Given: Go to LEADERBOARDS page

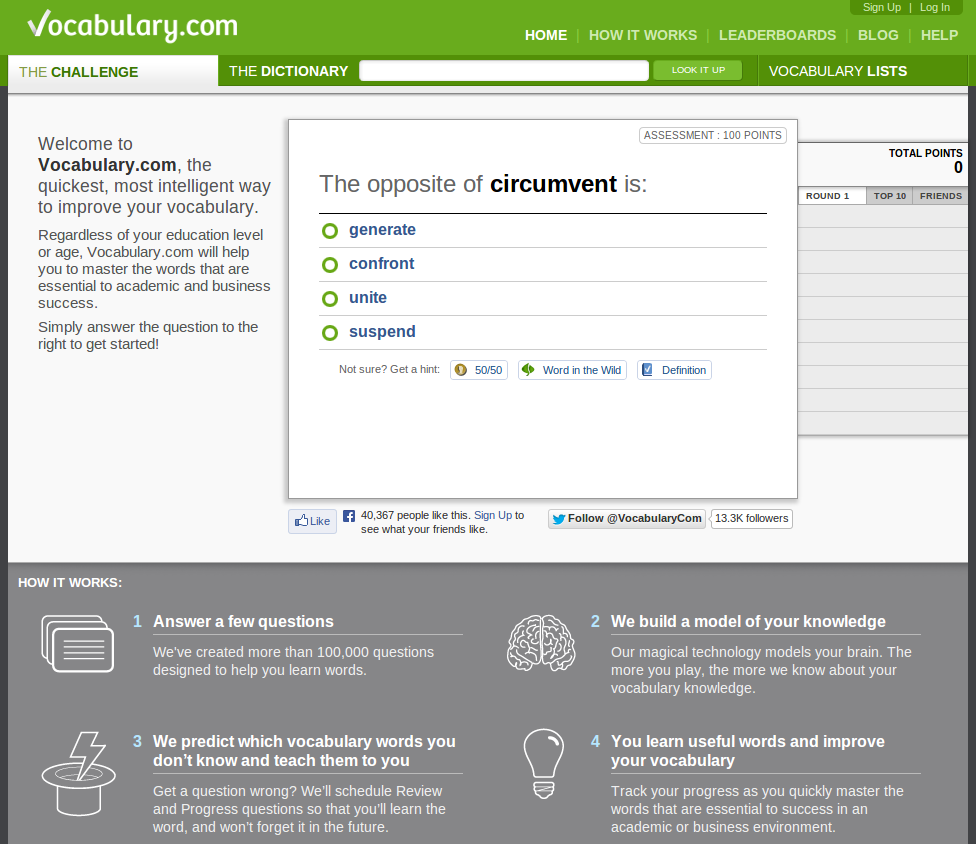Looking at the screenshot, I should click(x=777, y=35).
